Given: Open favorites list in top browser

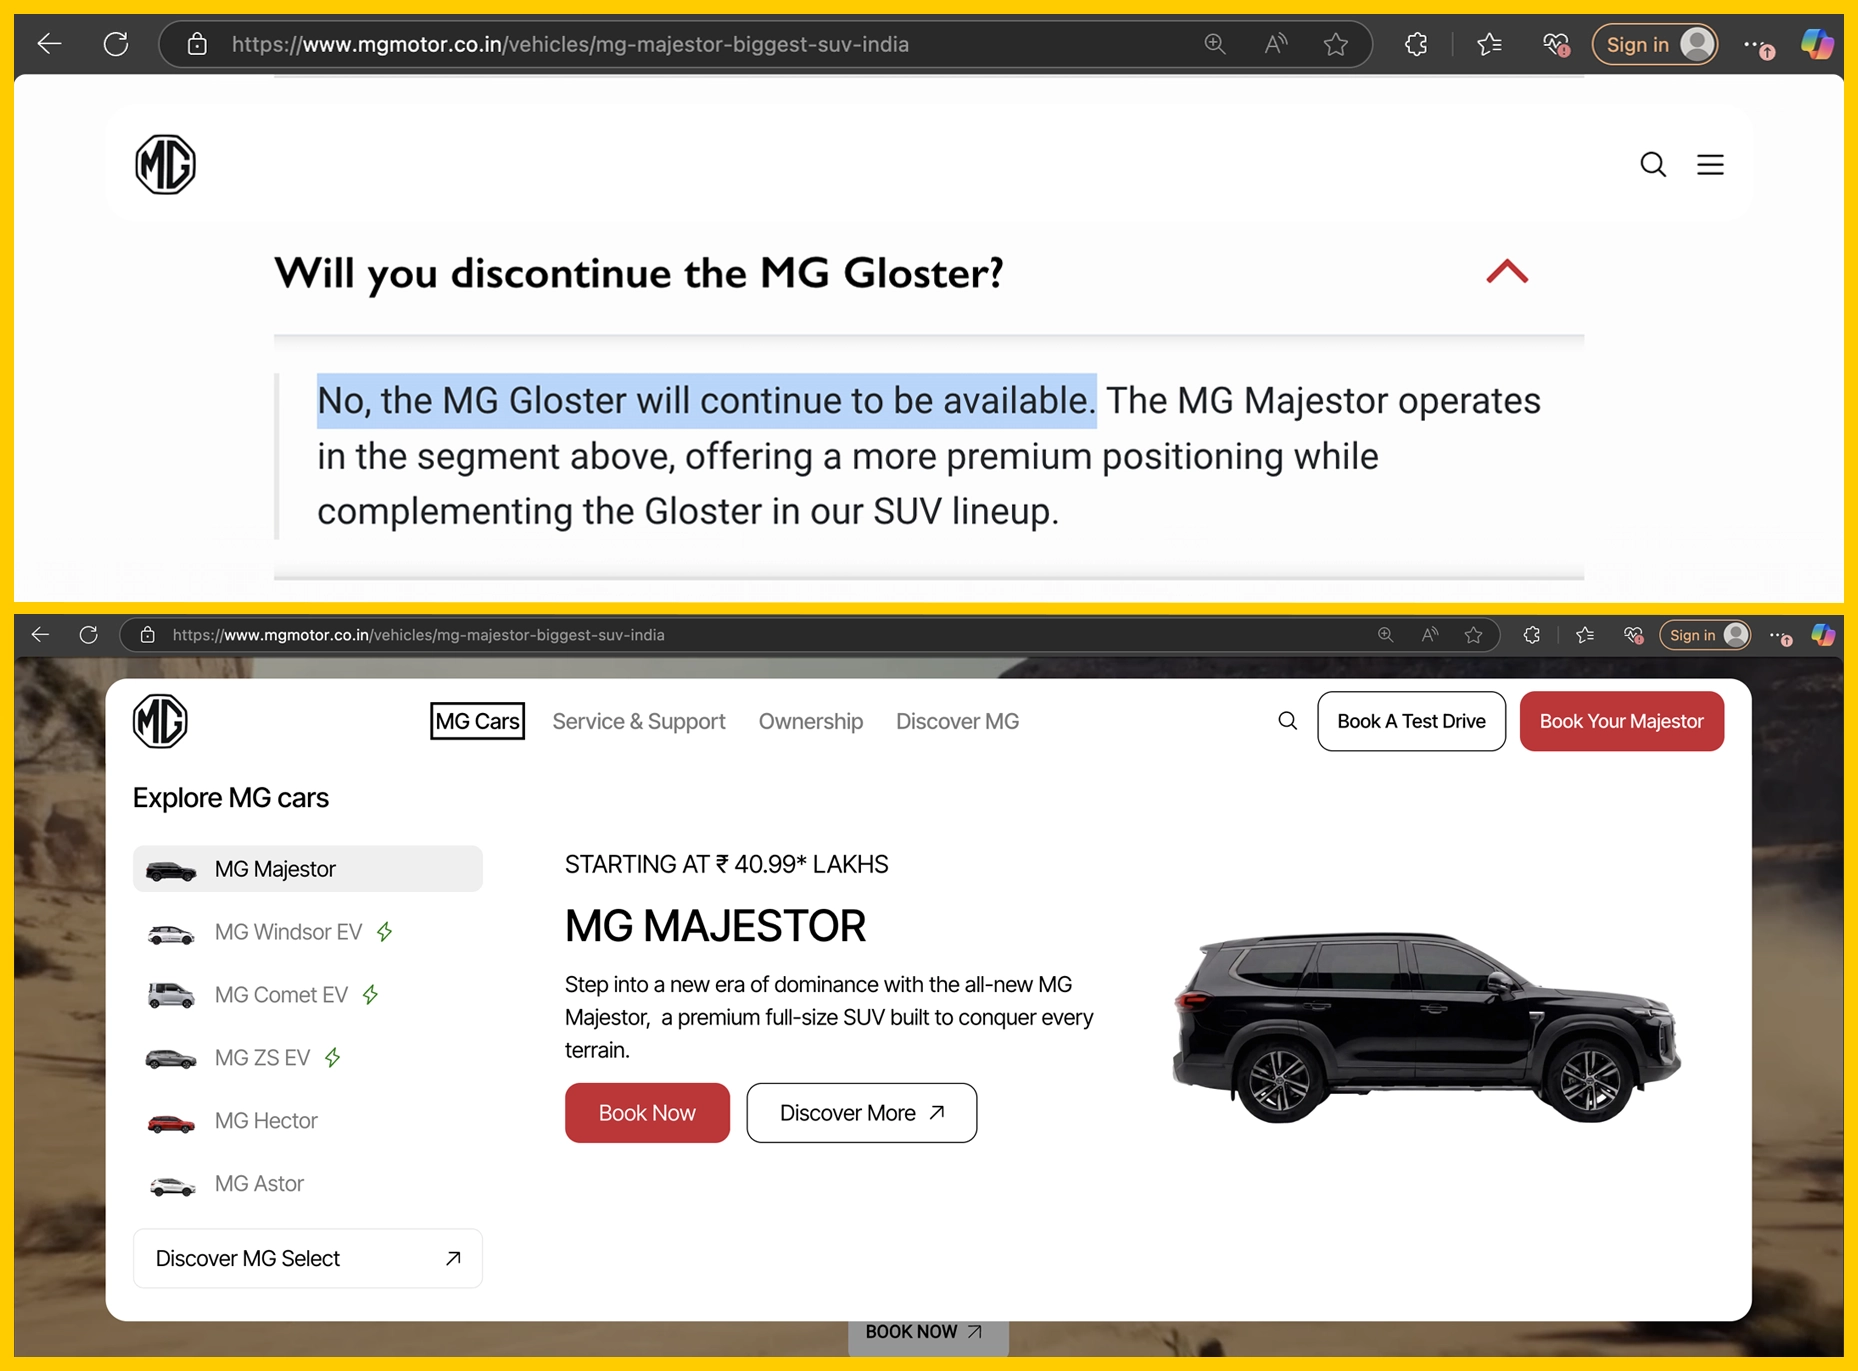Looking at the screenshot, I should 1489,44.
